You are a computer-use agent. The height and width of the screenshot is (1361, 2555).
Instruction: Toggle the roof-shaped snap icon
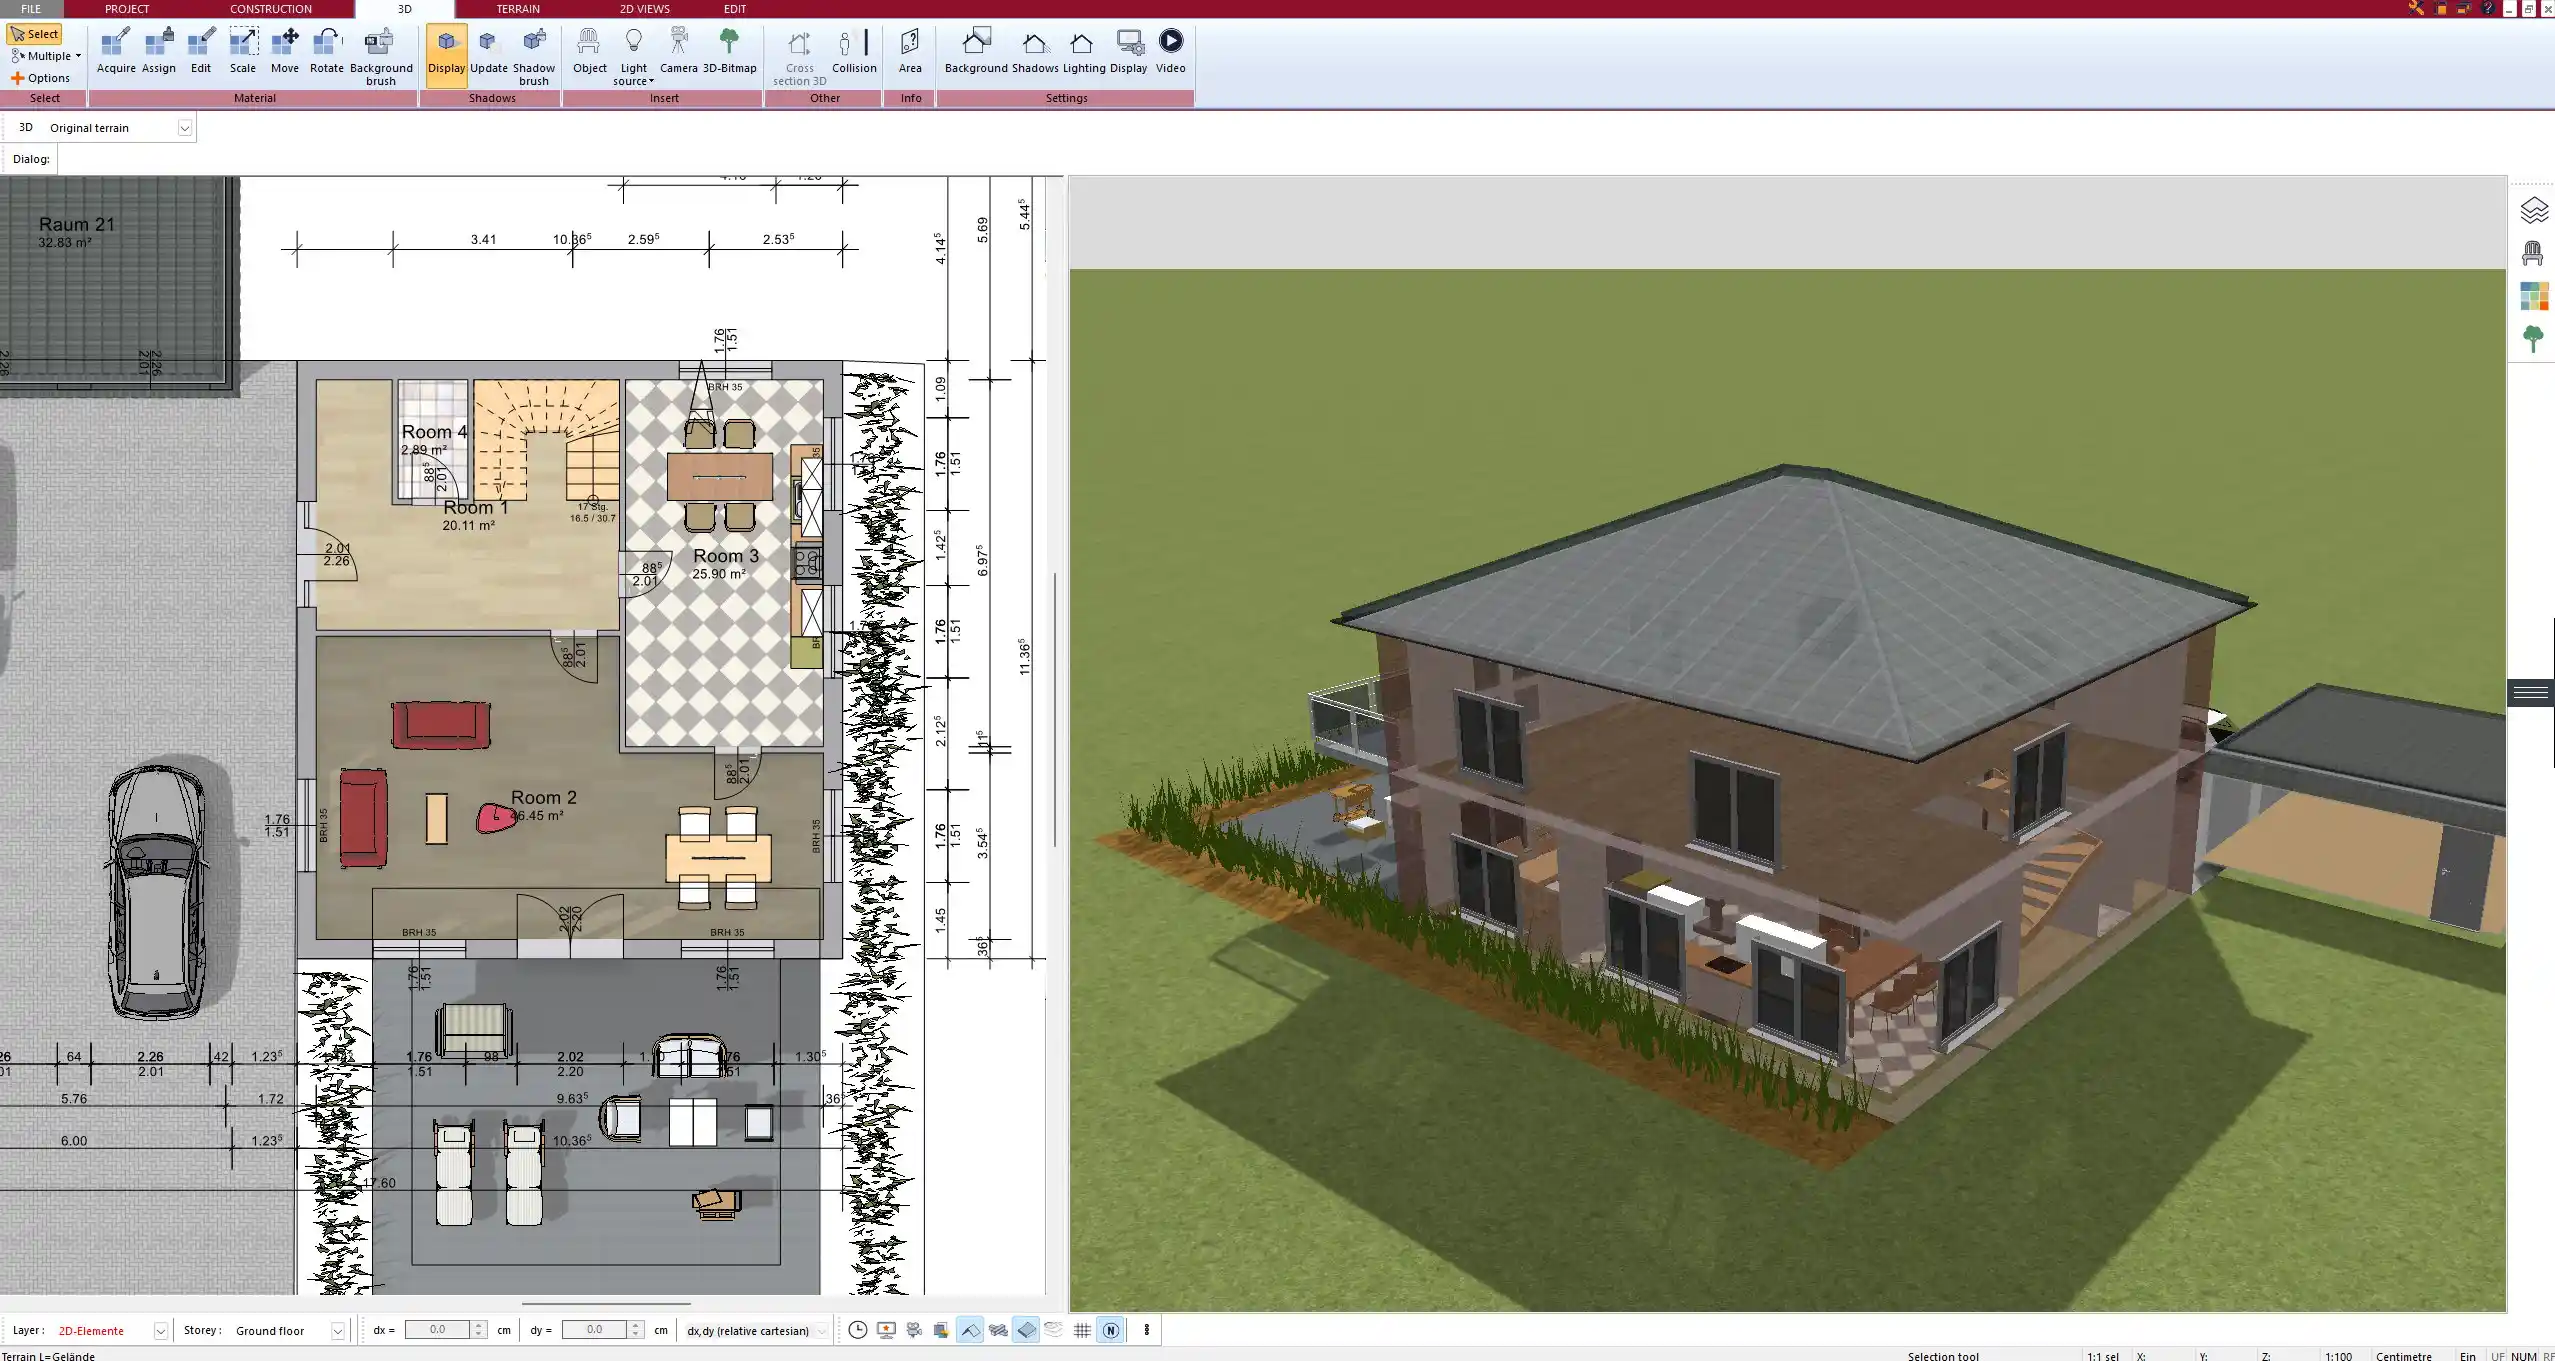pyautogui.click(x=970, y=1330)
